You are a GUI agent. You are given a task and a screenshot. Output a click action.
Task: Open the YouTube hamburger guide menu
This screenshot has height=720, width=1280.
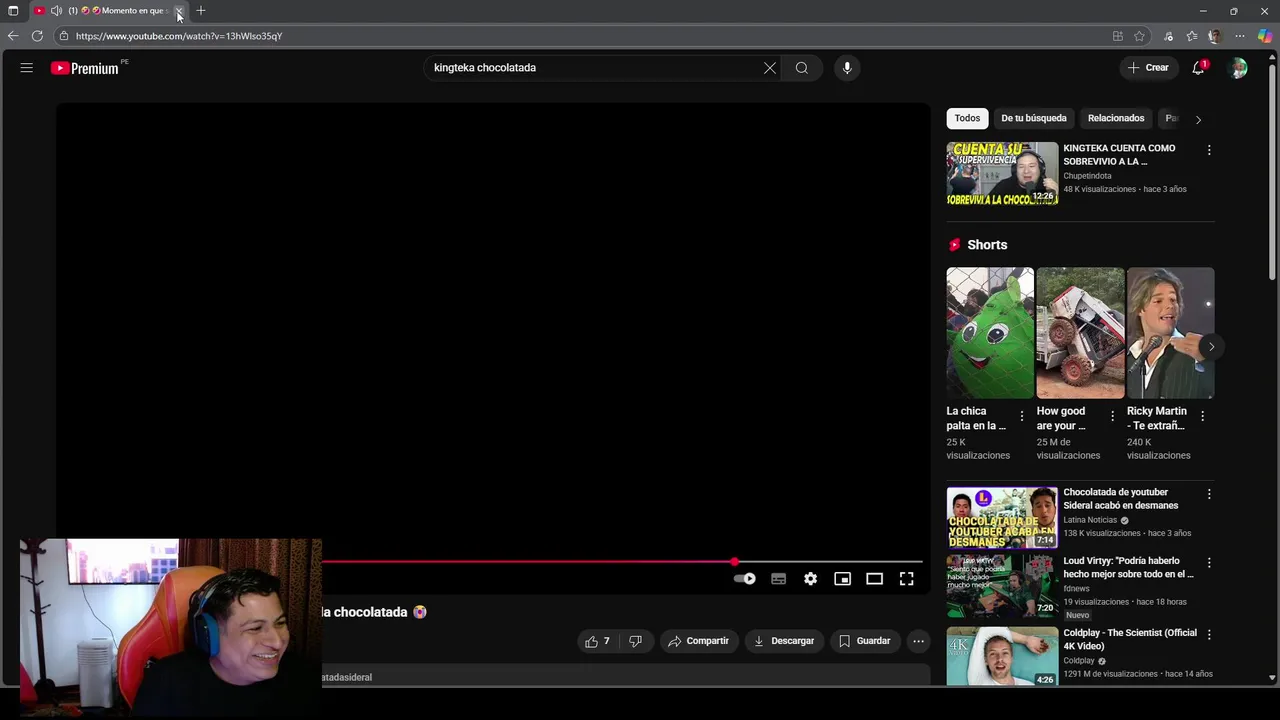pos(27,68)
